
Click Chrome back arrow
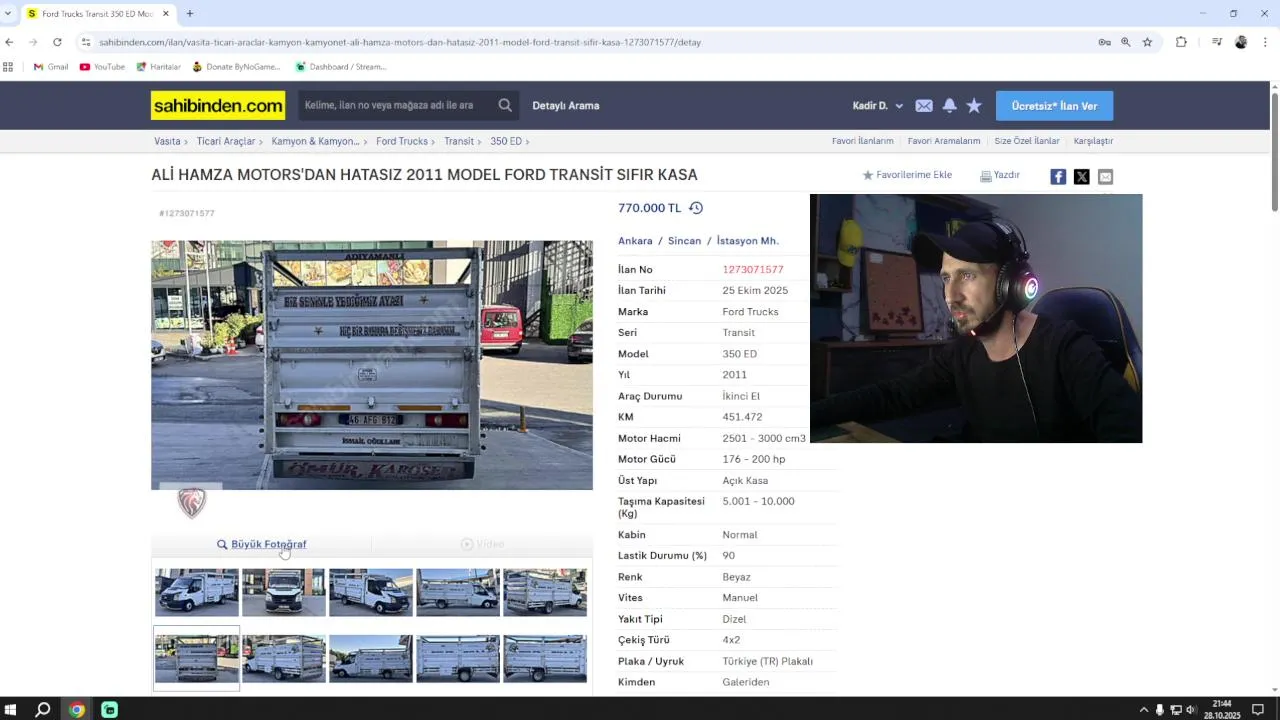(9, 42)
